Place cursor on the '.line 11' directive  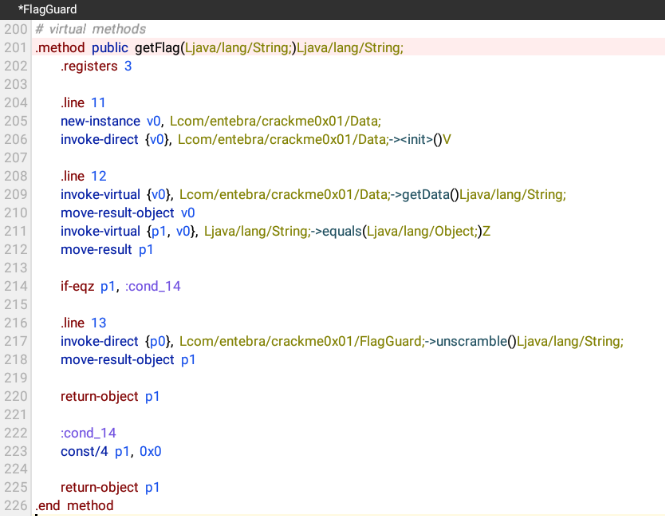(x=83, y=103)
